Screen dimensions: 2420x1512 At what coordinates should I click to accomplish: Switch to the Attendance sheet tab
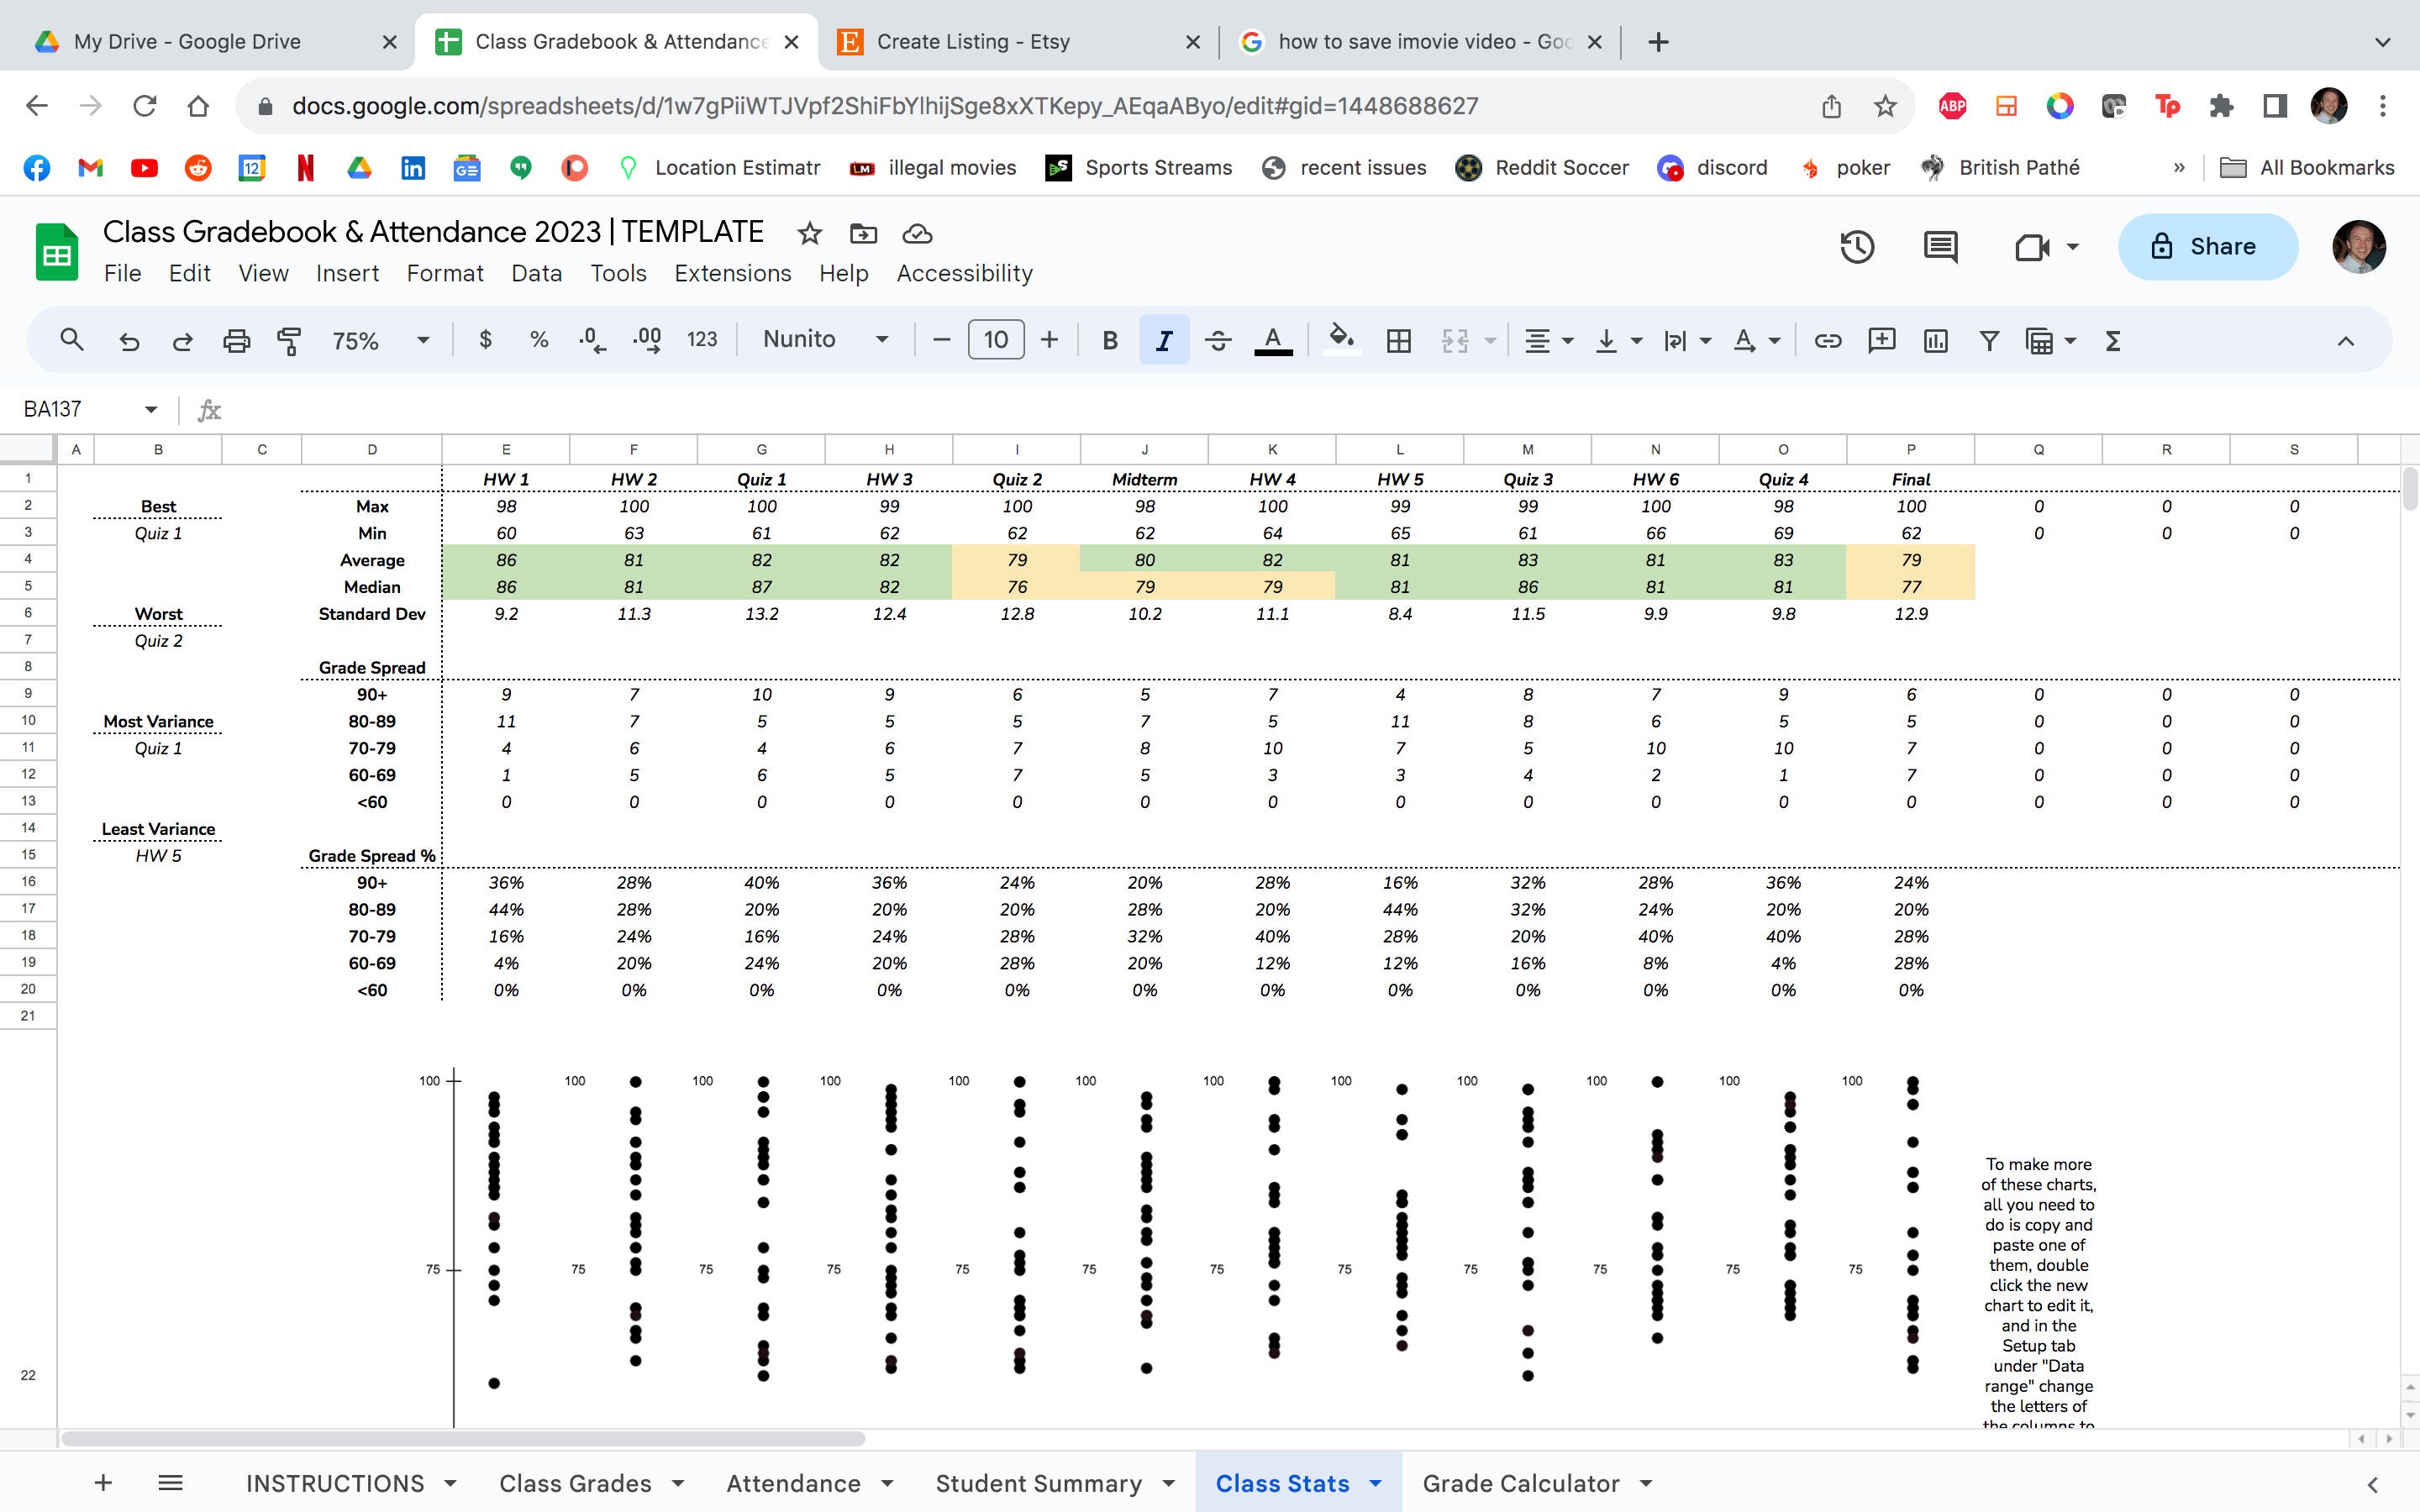click(x=795, y=1483)
